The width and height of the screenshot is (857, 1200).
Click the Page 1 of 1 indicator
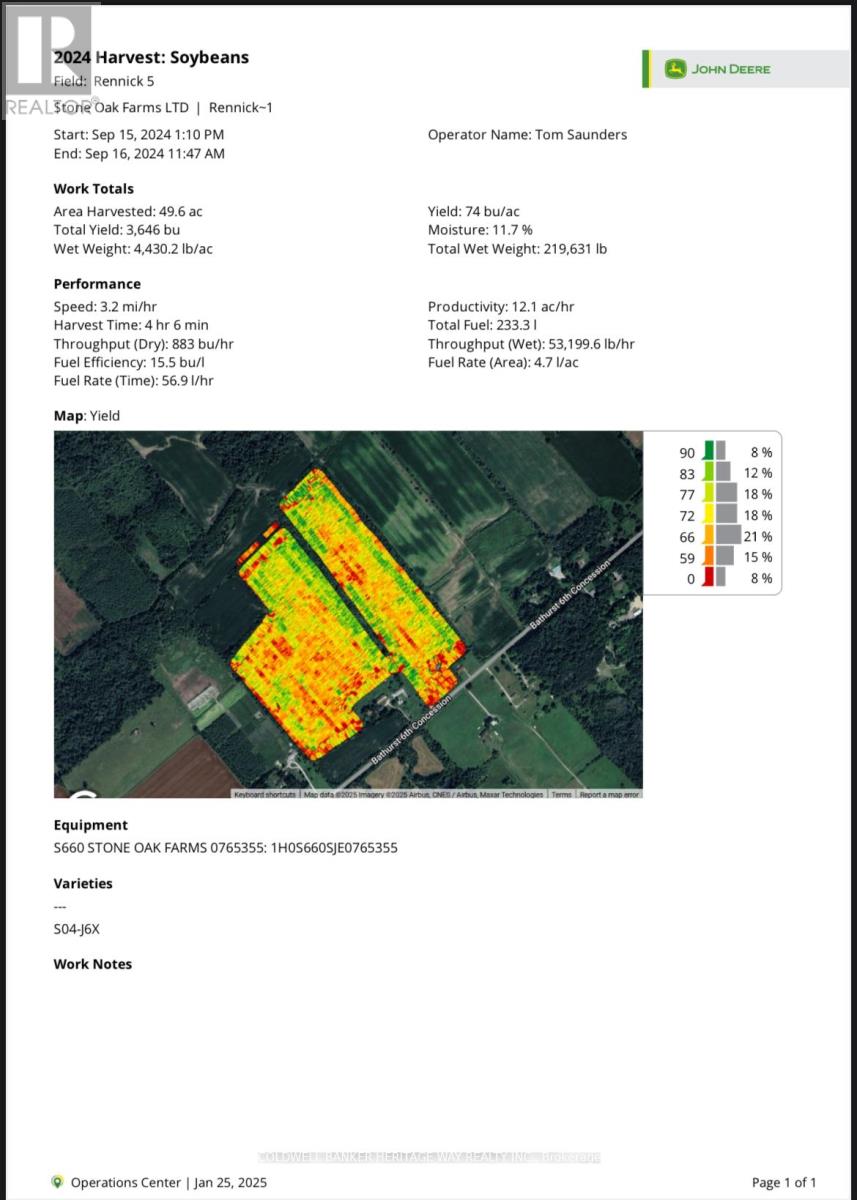tap(784, 1182)
